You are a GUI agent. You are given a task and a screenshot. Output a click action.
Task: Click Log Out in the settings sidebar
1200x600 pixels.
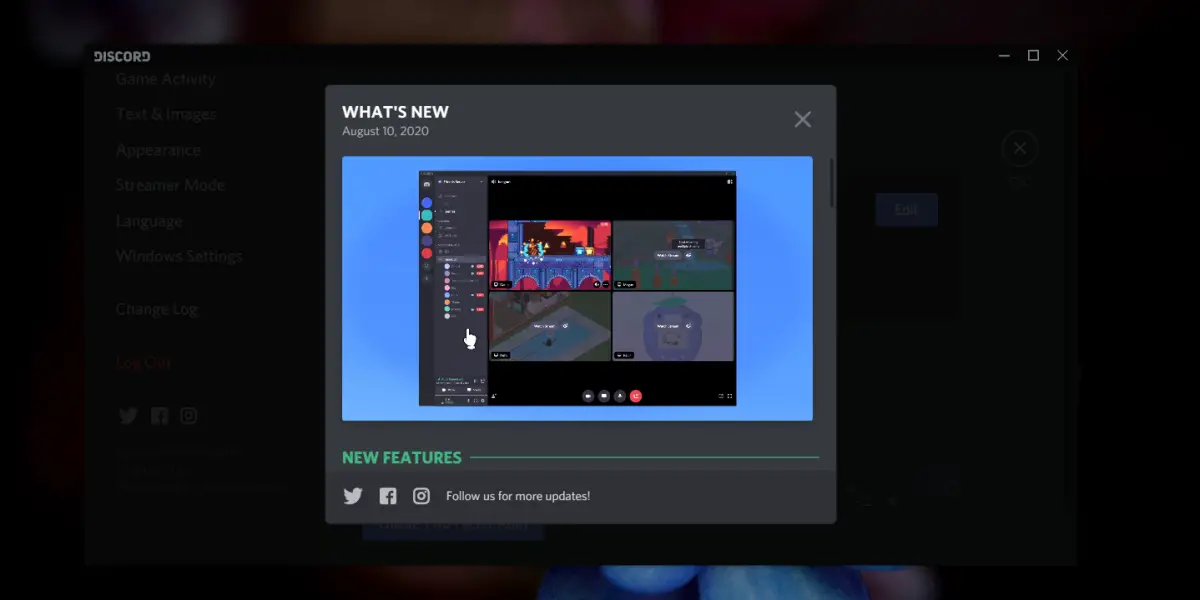click(x=143, y=363)
